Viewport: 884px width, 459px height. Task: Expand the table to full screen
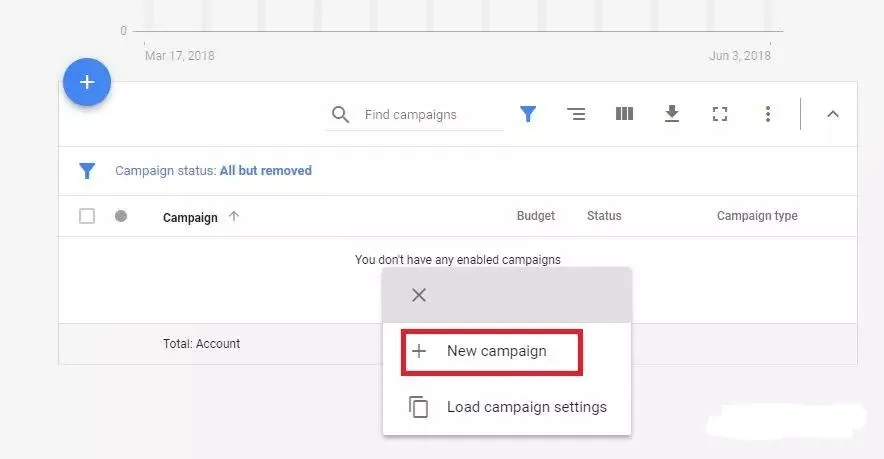point(720,114)
